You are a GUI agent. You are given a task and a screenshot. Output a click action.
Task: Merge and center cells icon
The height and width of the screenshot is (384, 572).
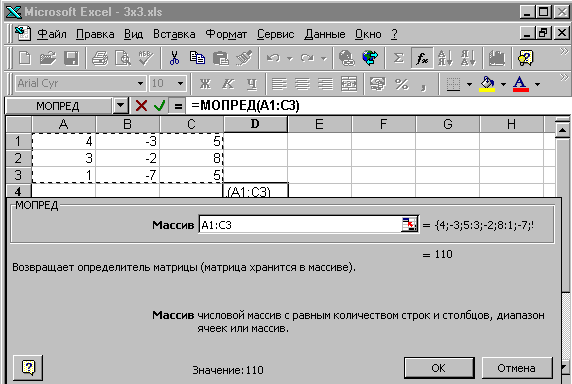[349, 84]
